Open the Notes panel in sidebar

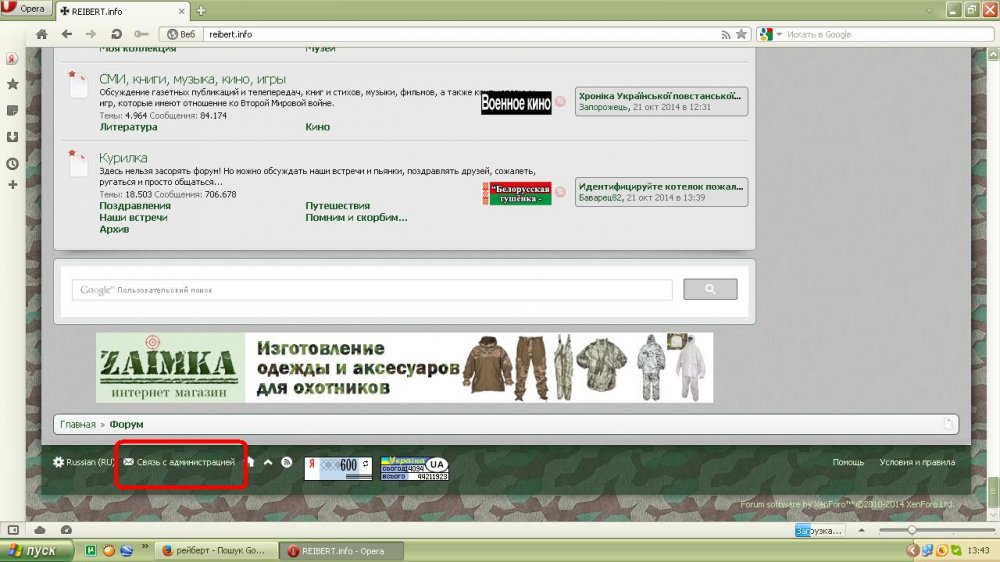coord(12,110)
